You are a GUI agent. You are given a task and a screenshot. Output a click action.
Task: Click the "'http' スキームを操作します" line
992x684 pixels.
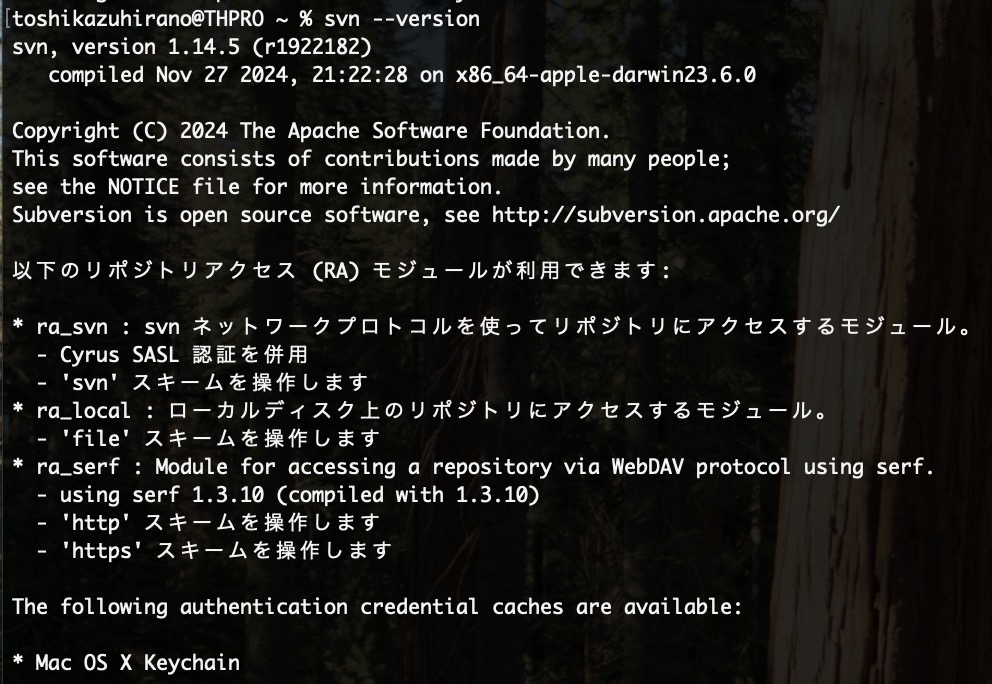point(208,523)
